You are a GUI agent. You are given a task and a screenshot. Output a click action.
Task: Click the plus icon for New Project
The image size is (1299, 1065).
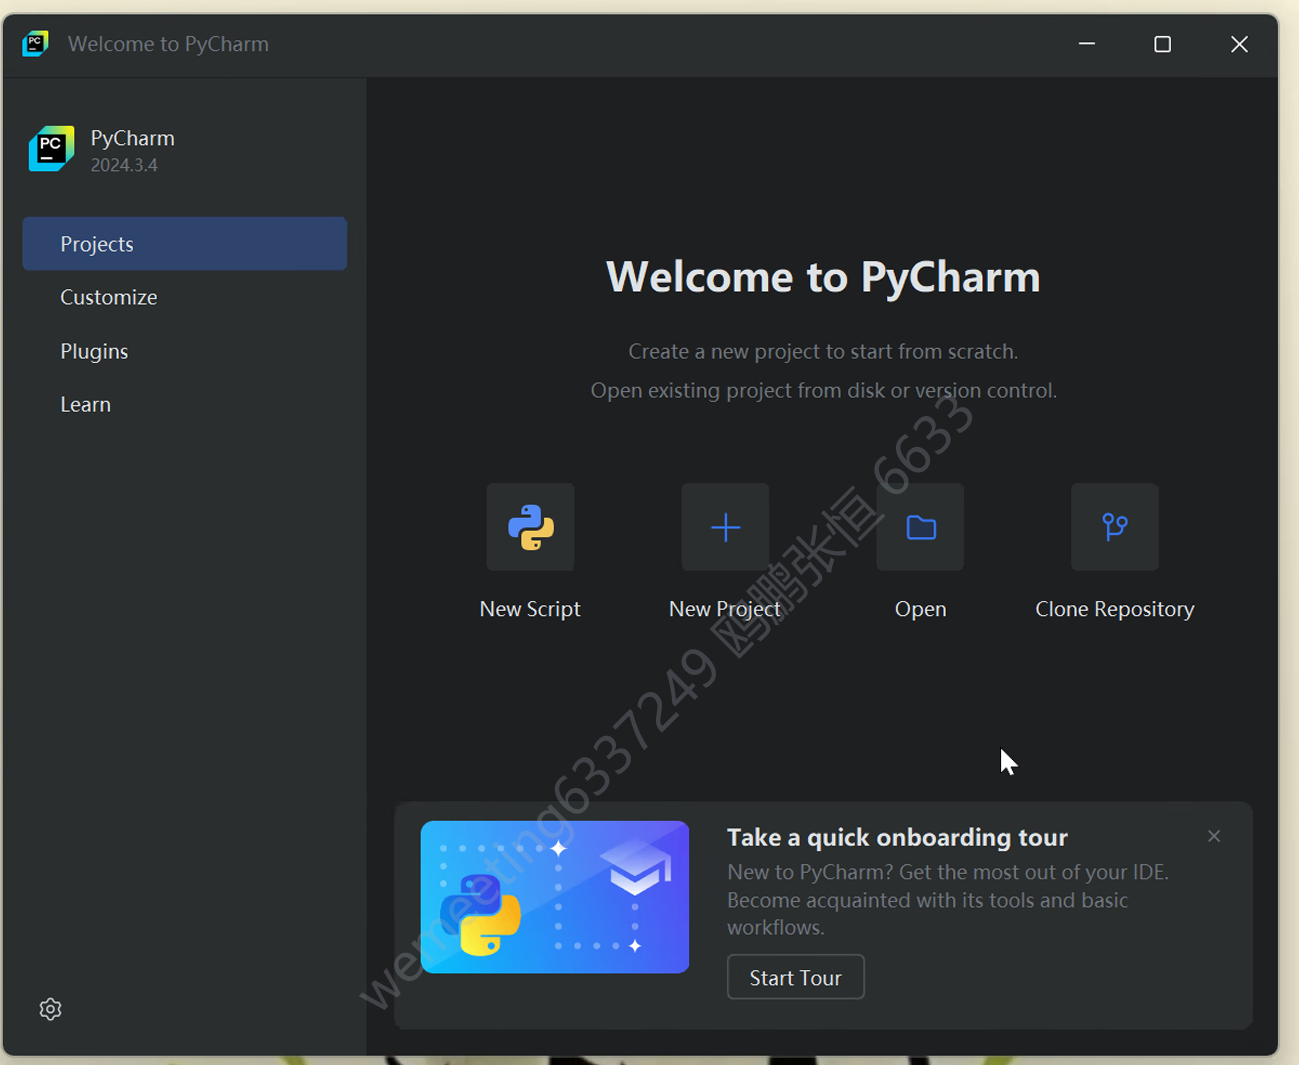[725, 527]
